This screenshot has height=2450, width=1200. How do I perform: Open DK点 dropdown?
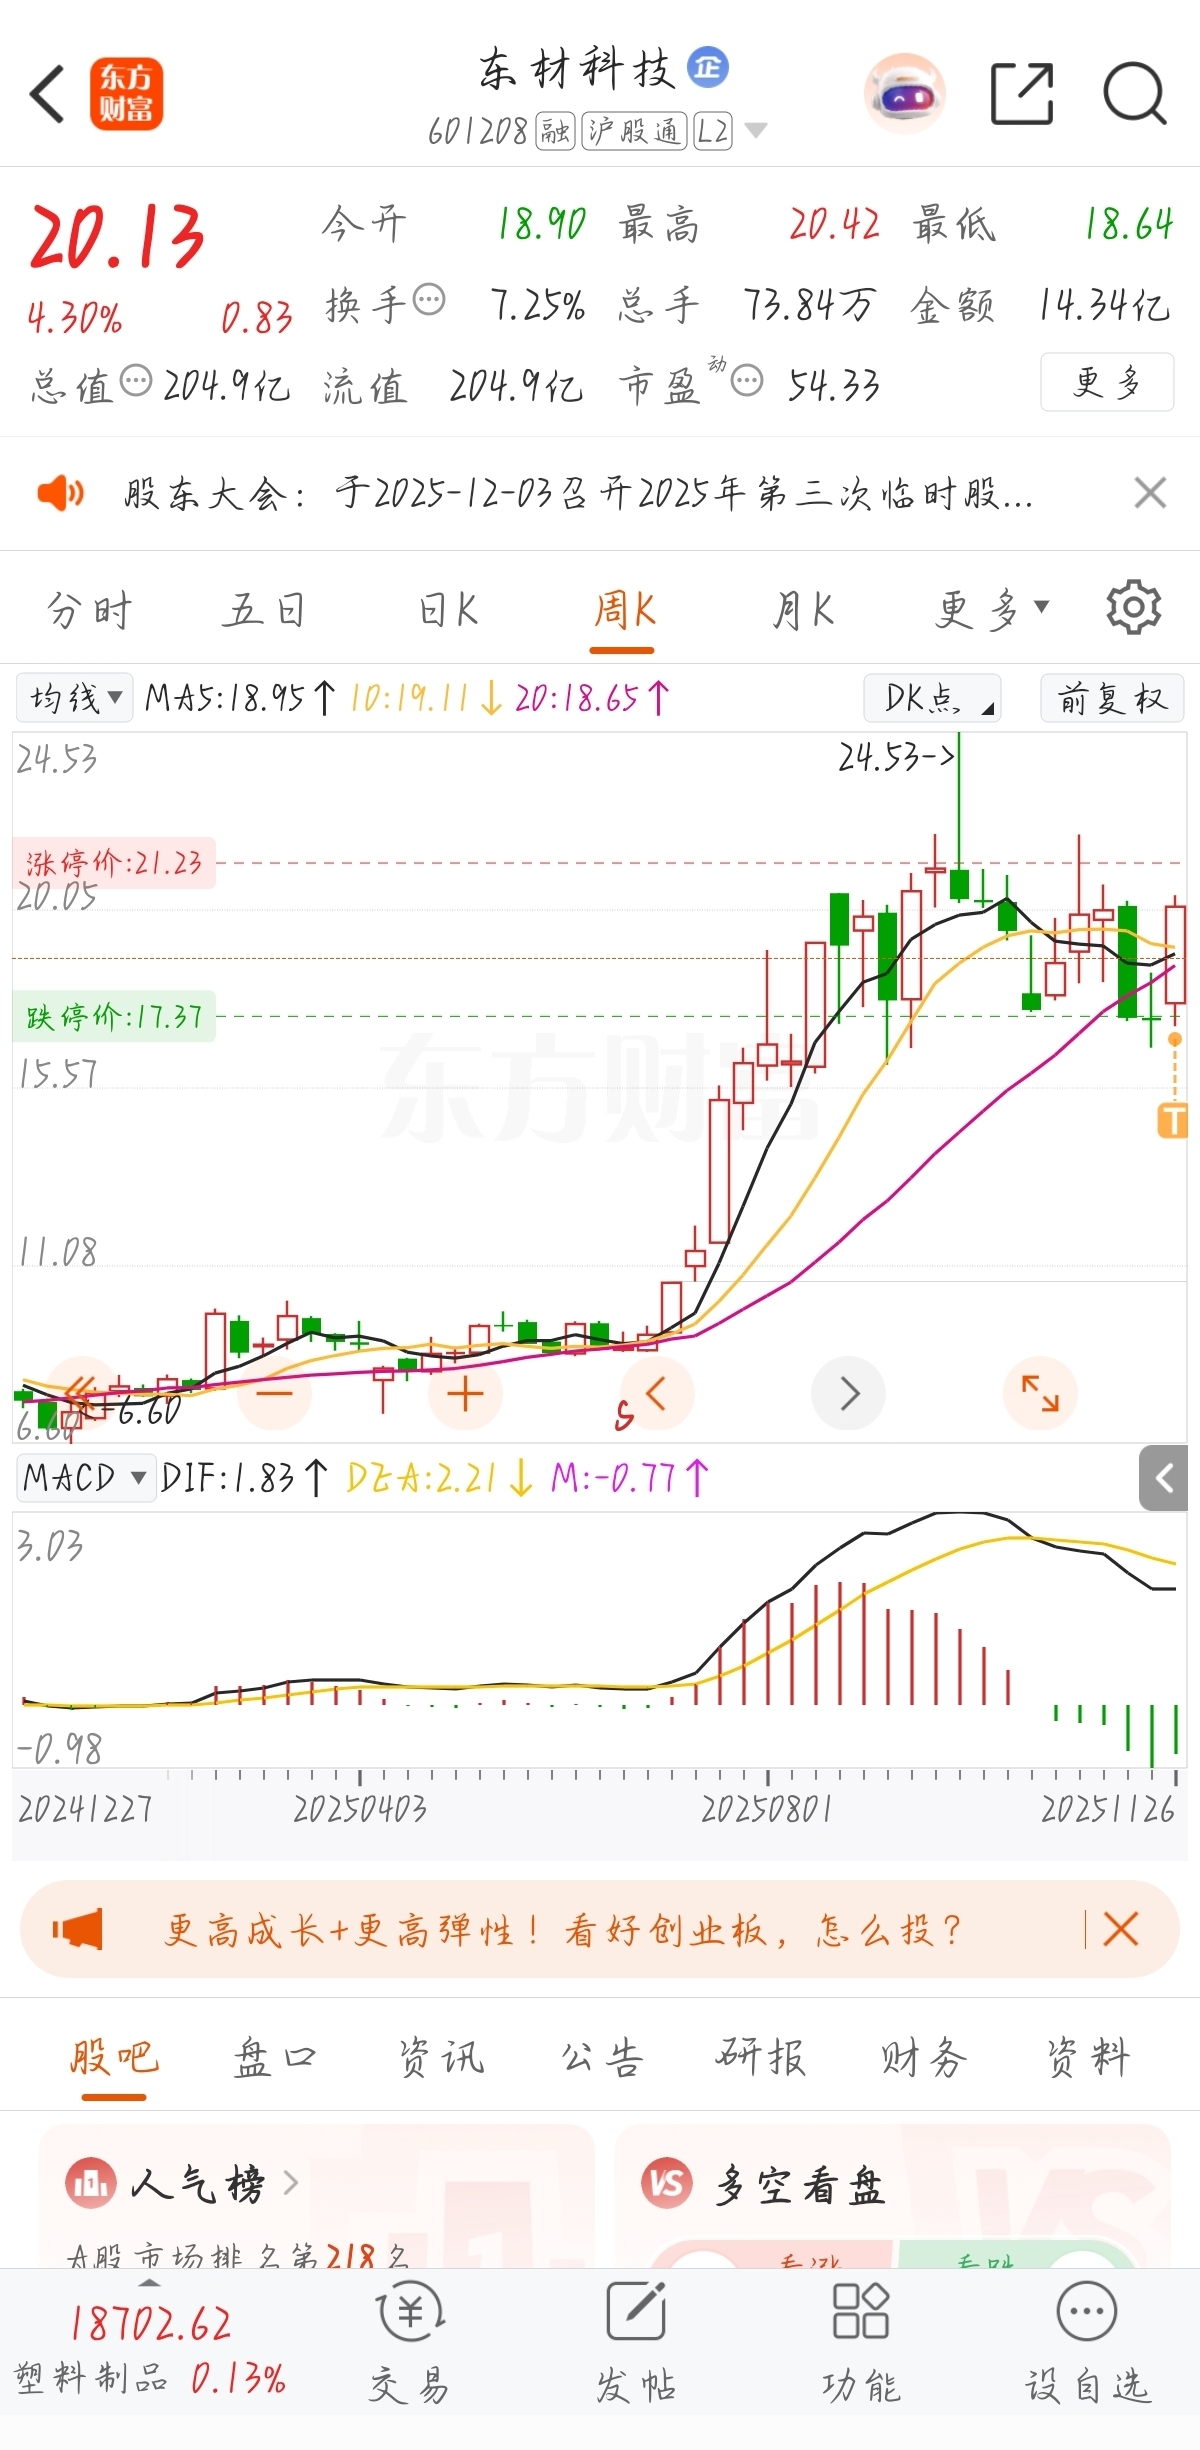point(932,697)
